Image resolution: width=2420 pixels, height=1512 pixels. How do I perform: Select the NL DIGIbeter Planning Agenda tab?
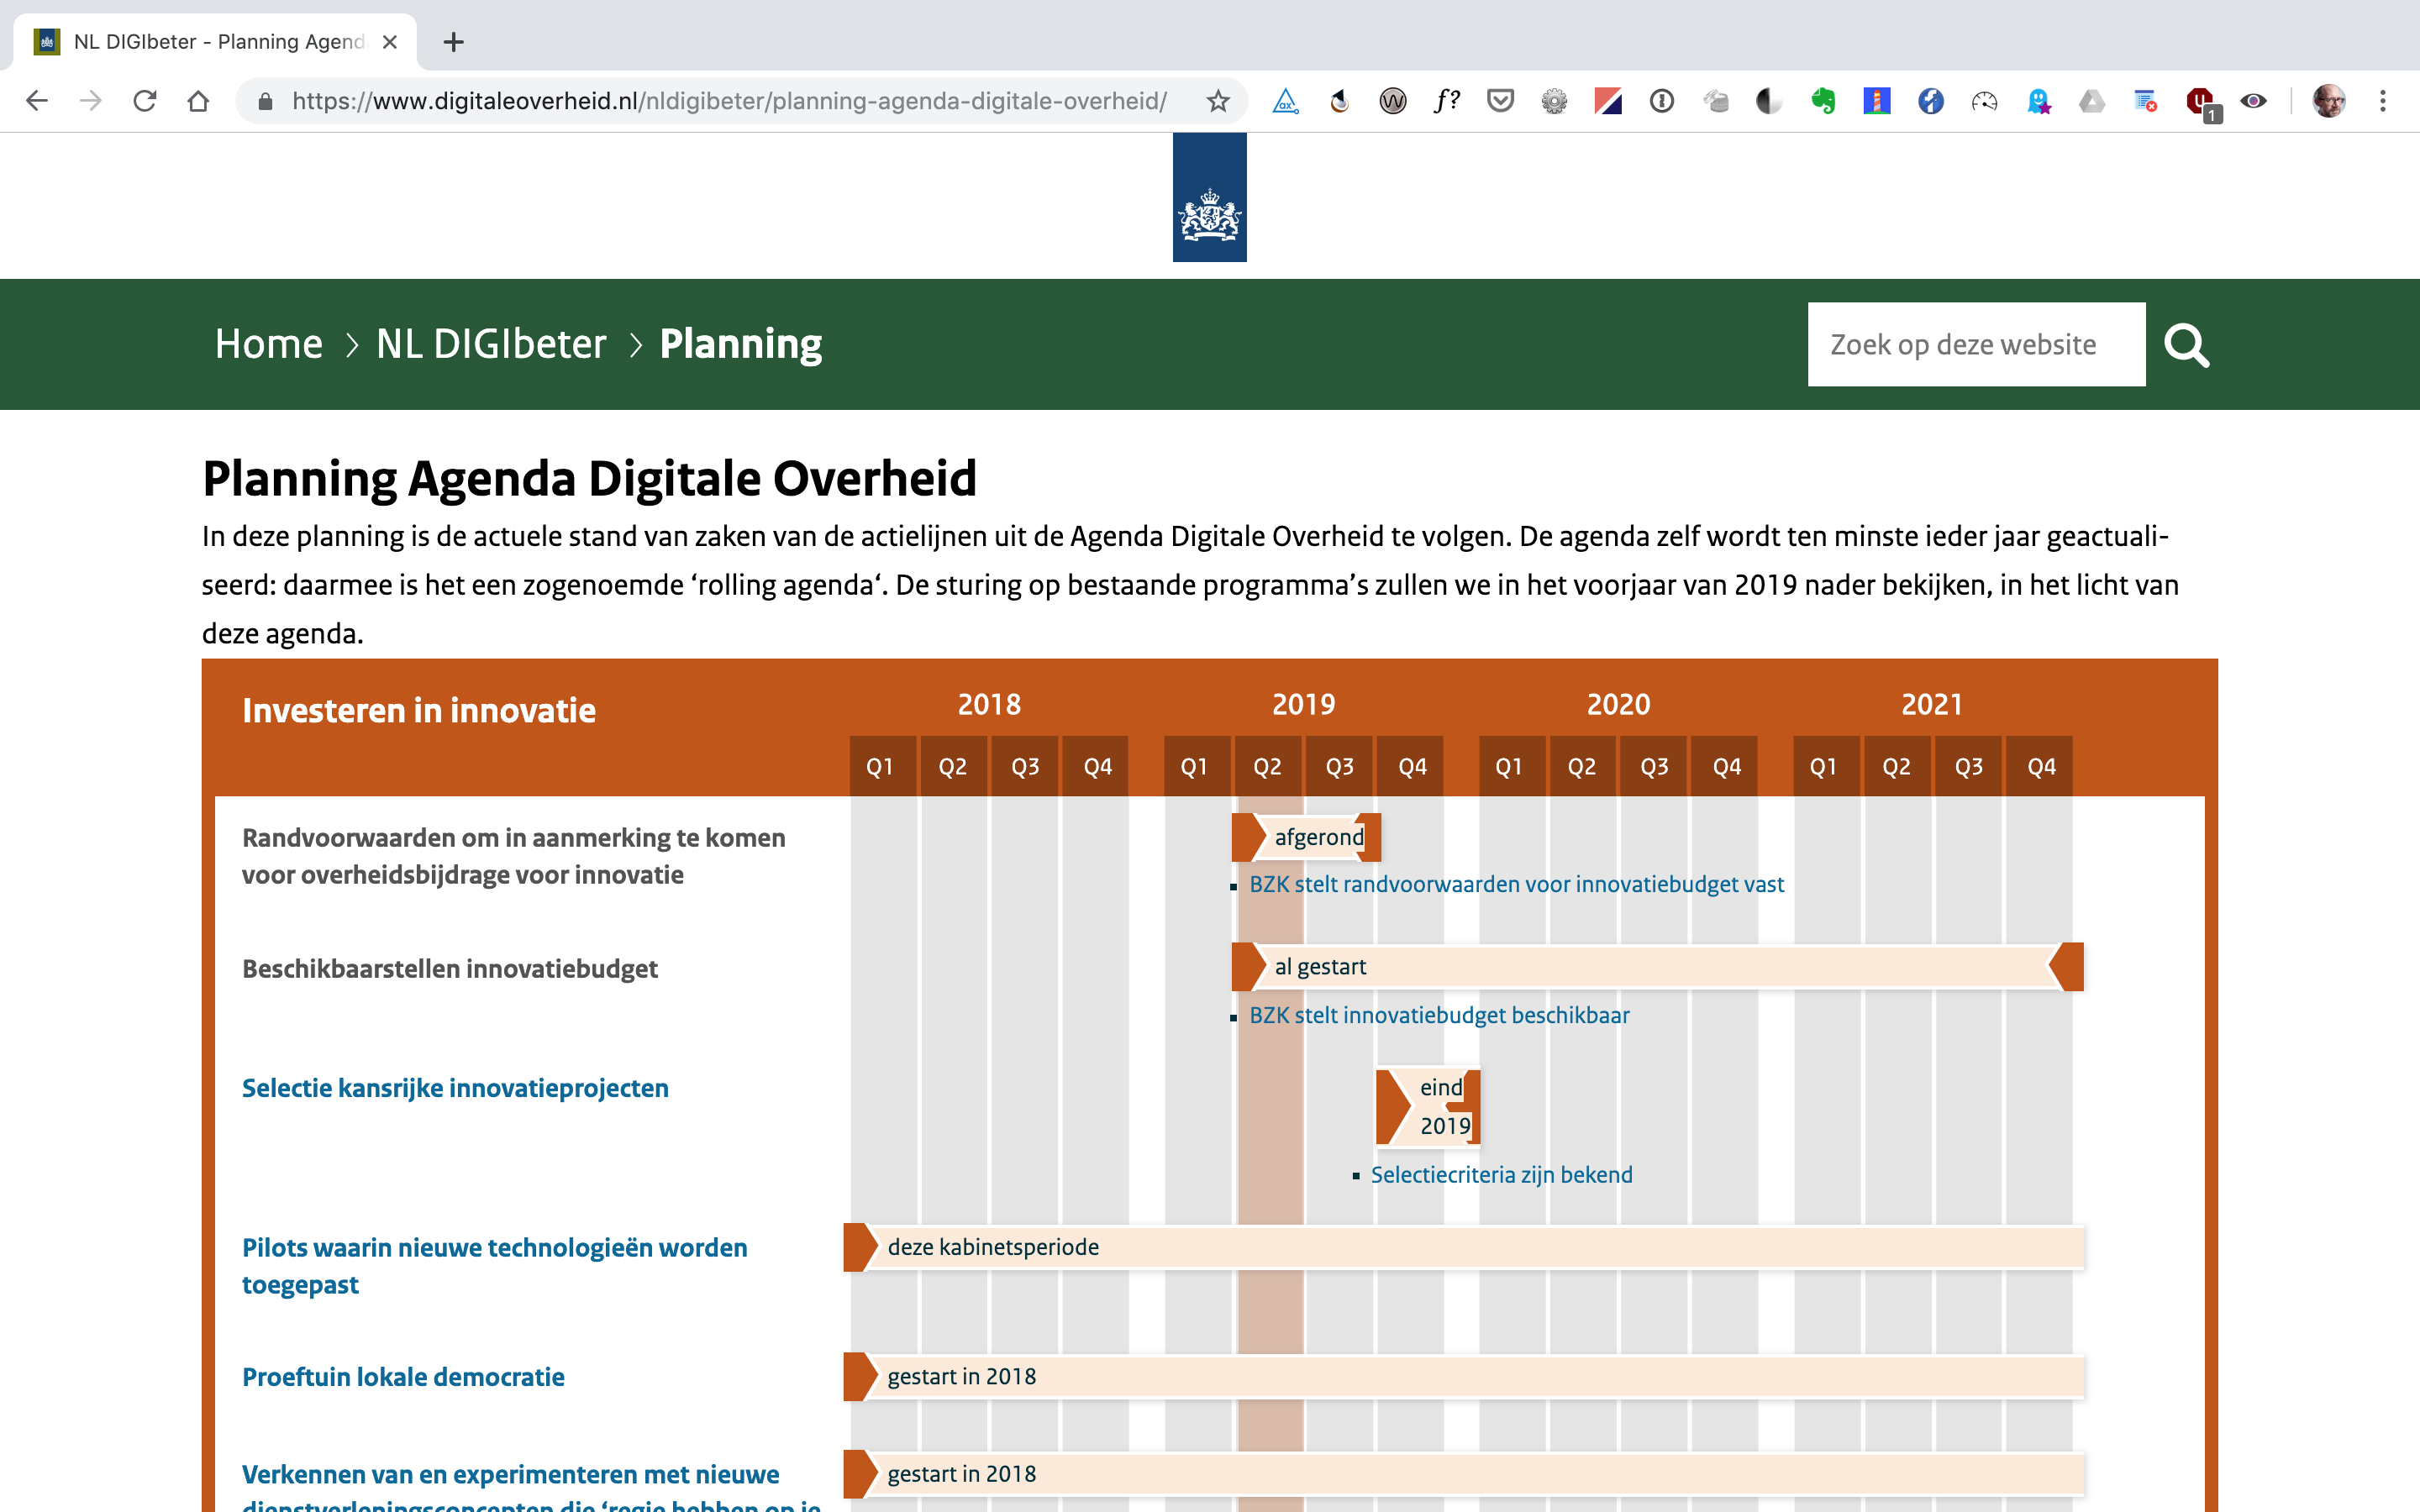(215, 42)
